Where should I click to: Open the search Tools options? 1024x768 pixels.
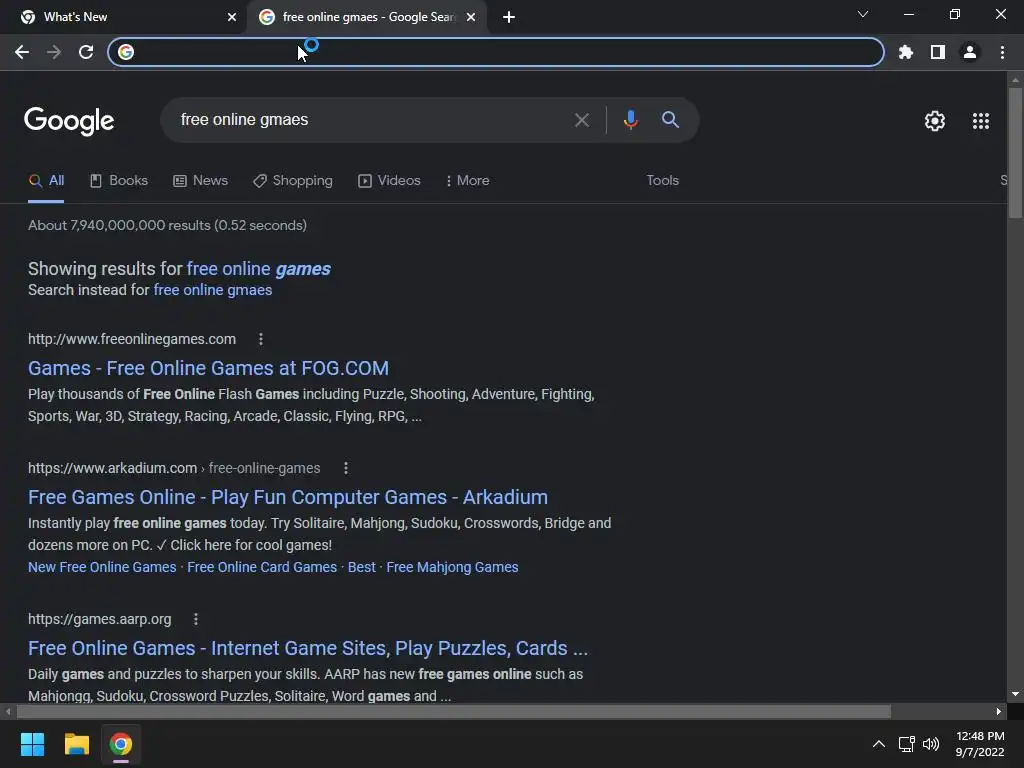coord(662,181)
